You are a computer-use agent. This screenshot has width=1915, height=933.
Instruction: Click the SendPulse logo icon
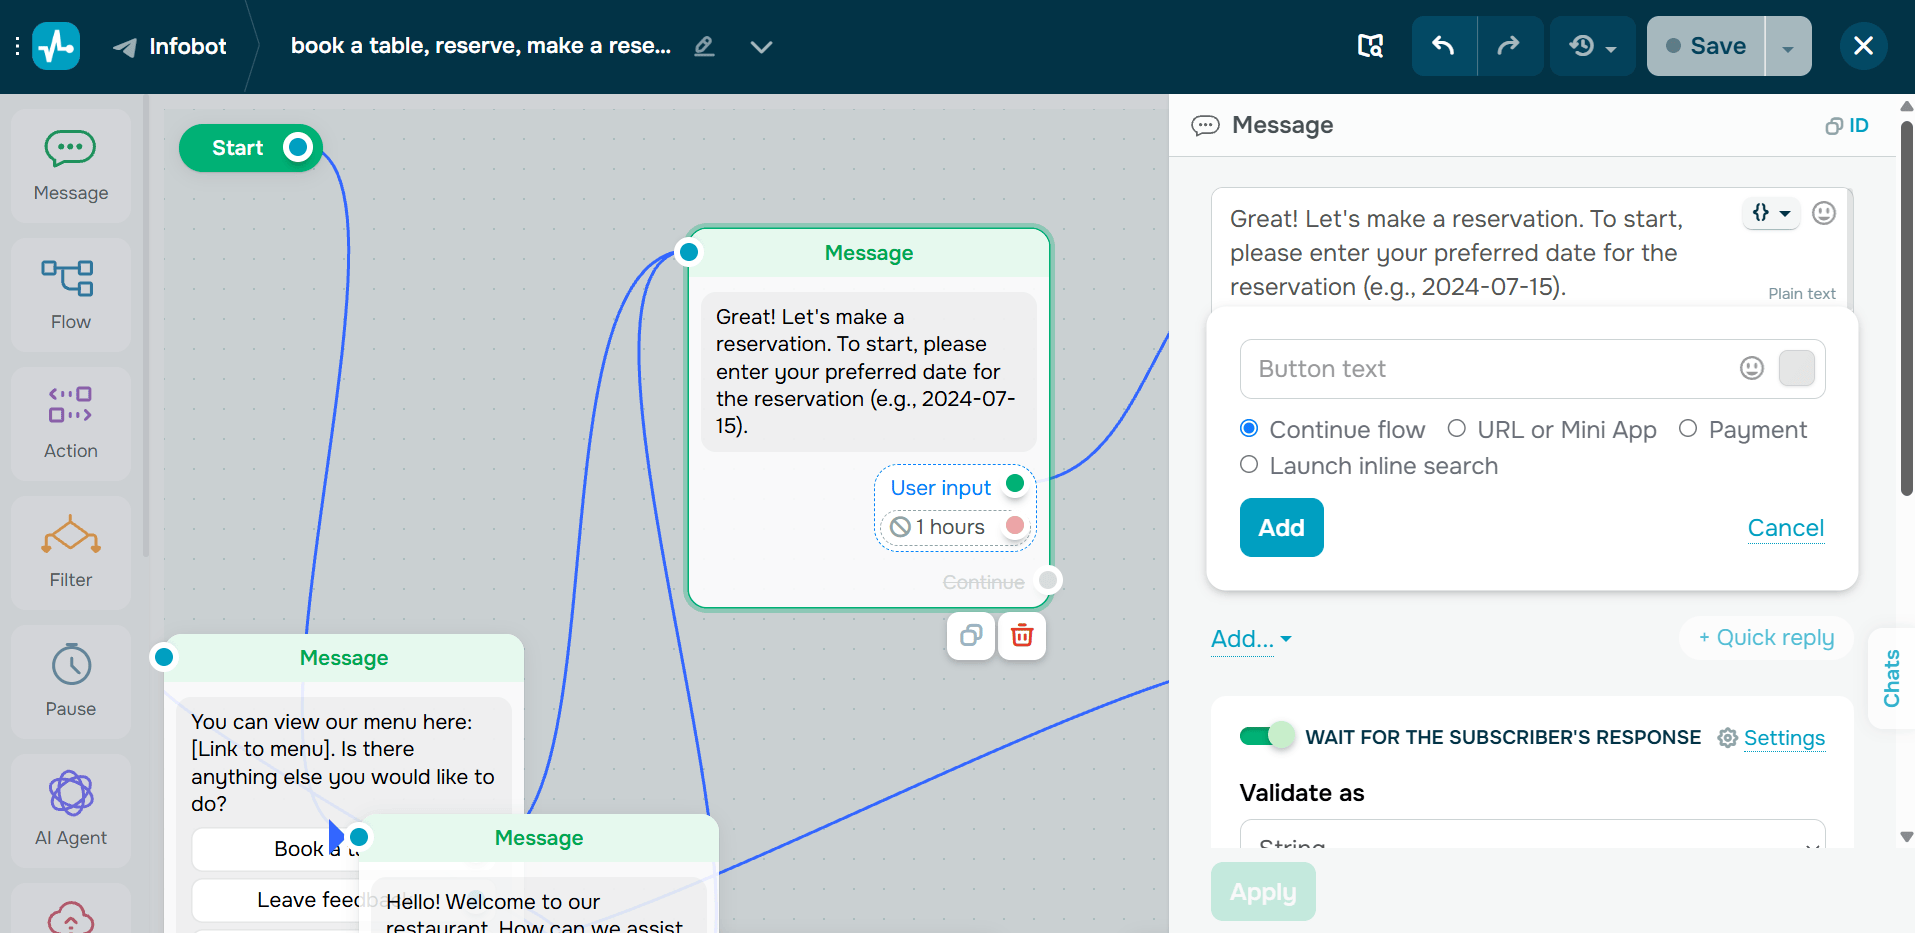point(56,46)
